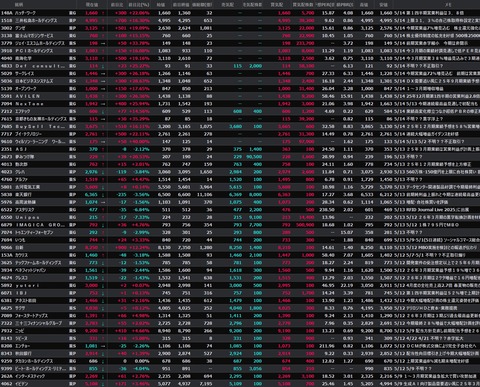
Task: Select stock code 7322
Action: [x=6, y=323]
